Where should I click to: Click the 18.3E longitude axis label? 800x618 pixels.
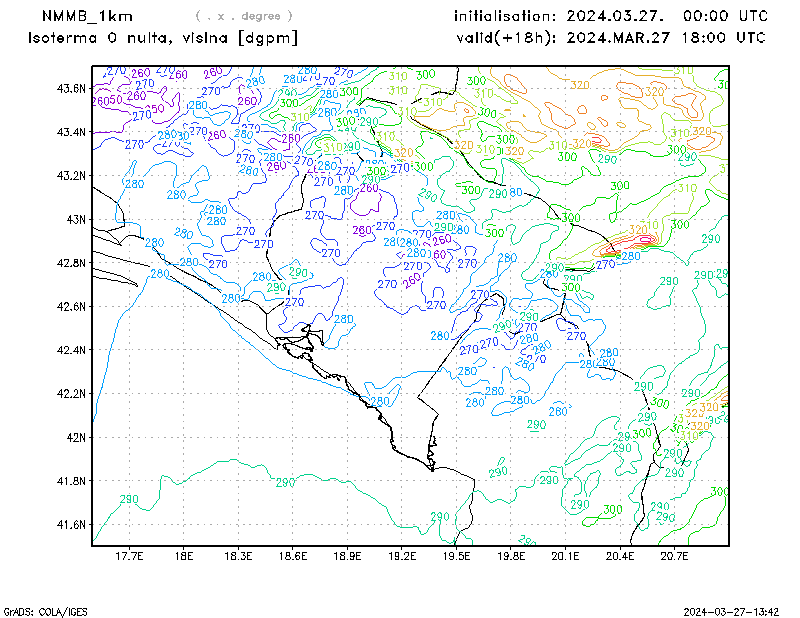[x=238, y=556]
